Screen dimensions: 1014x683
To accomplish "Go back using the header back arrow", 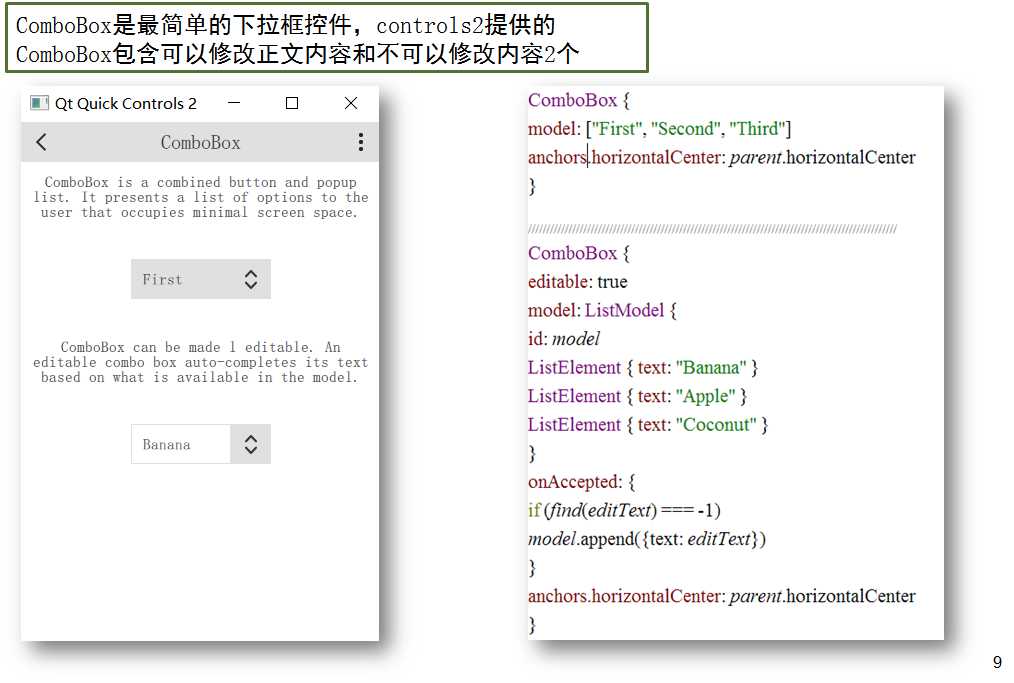I will (x=41, y=142).
